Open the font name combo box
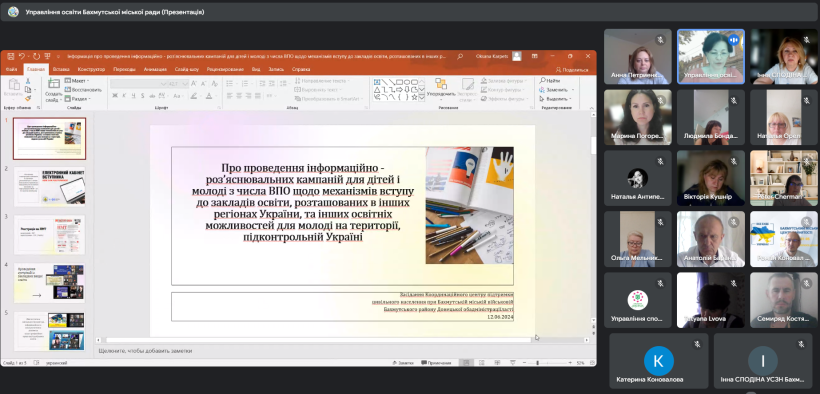 (139, 83)
